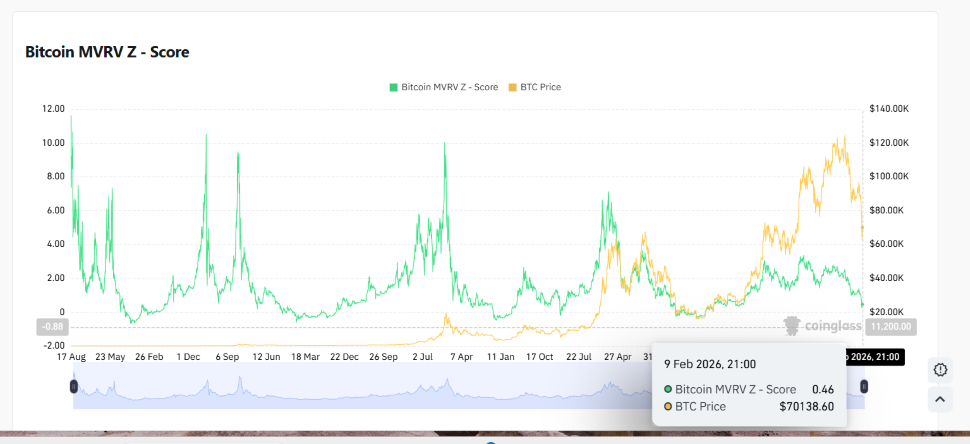Click the black crosshair date label on the axis
This screenshot has width=970, height=444.
[875, 357]
